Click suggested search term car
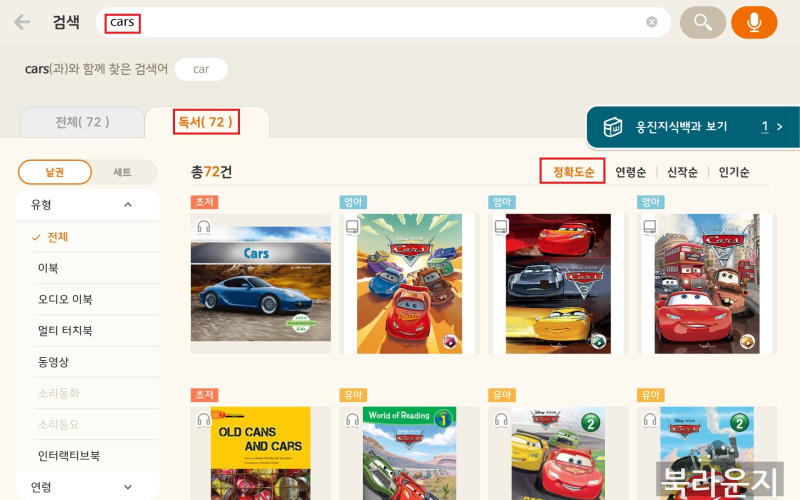This screenshot has height=500, width=800. [x=201, y=69]
